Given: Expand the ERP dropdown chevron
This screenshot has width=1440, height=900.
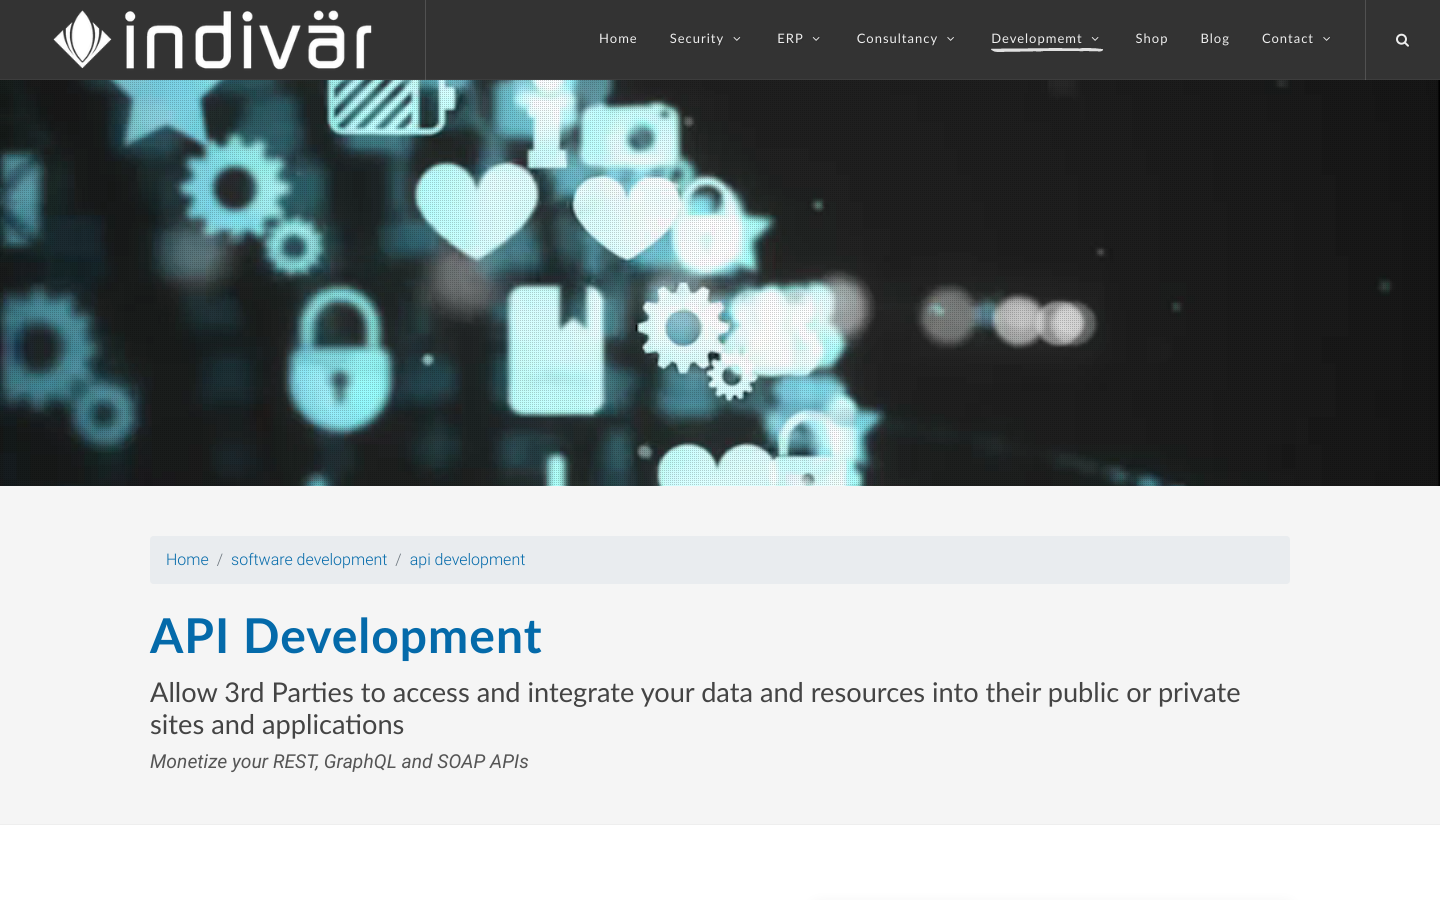Looking at the screenshot, I should [x=816, y=39].
